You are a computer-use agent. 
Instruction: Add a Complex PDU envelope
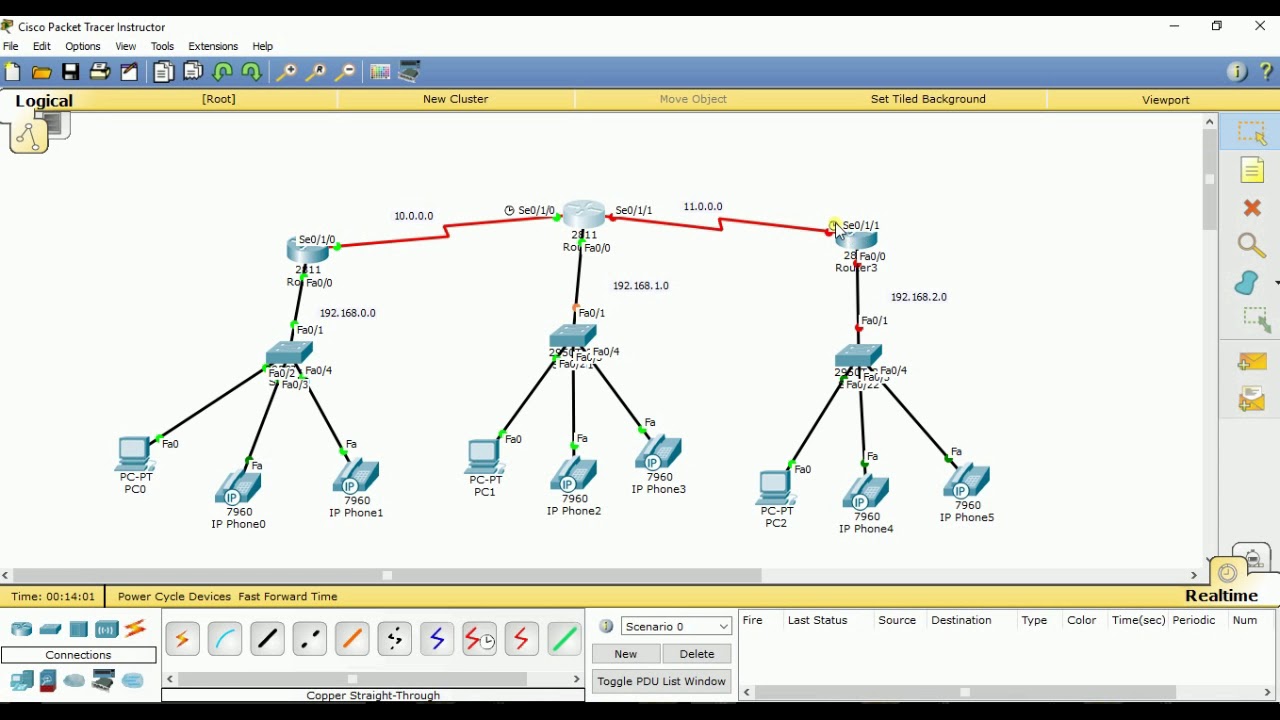(x=1252, y=399)
